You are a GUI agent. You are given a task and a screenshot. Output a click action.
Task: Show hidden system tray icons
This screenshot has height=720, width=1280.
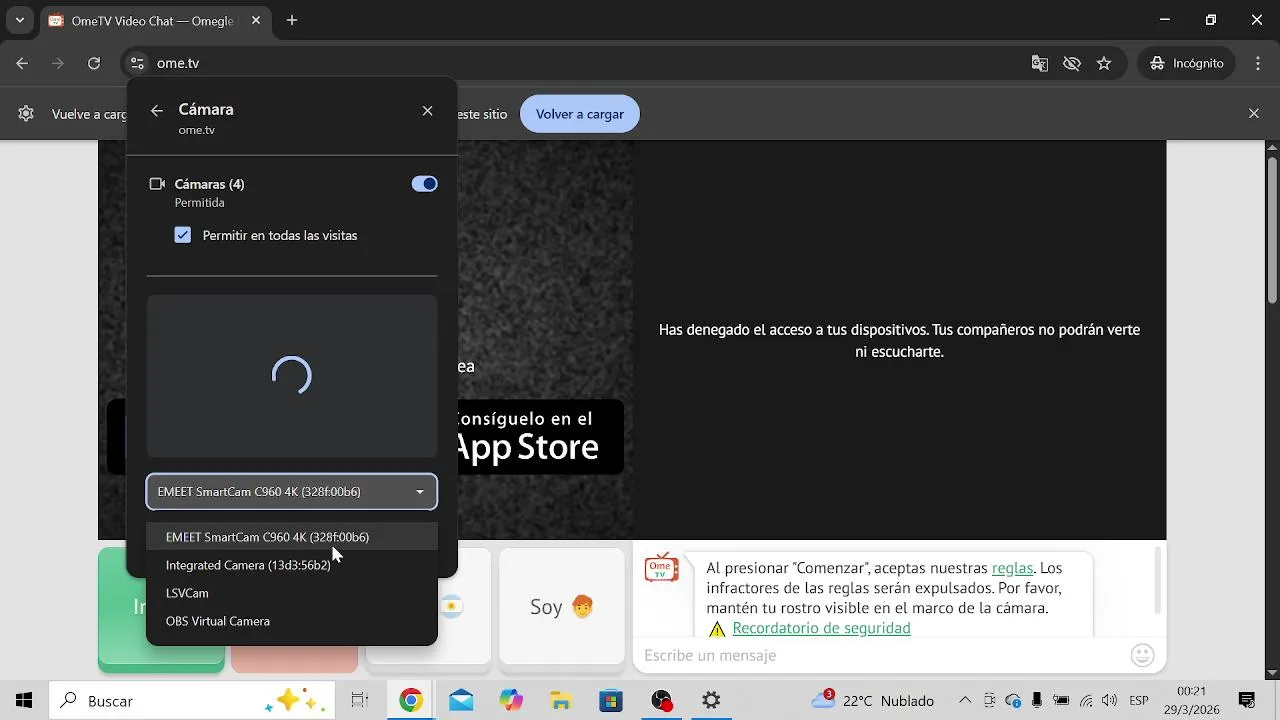click(965, 701)
